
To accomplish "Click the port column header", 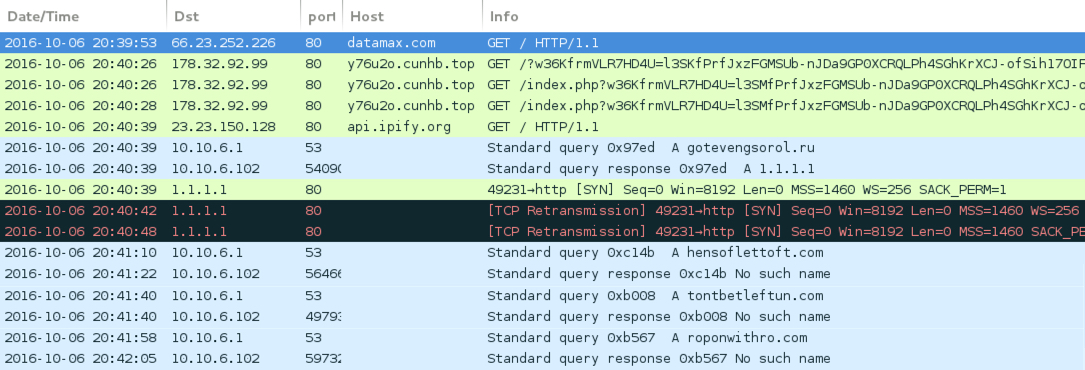I will coord(321,15).
